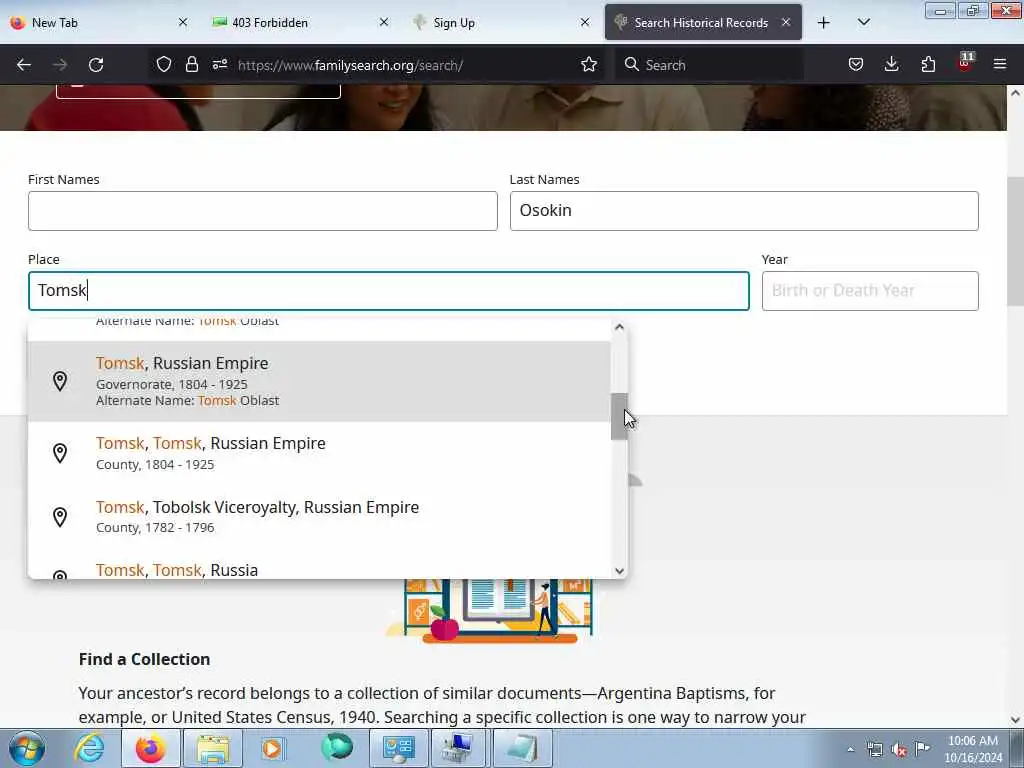This screenshot has width=1024, height=768.
Task: Open the Control Panel taskbar icon
Action: click(398, 748)
